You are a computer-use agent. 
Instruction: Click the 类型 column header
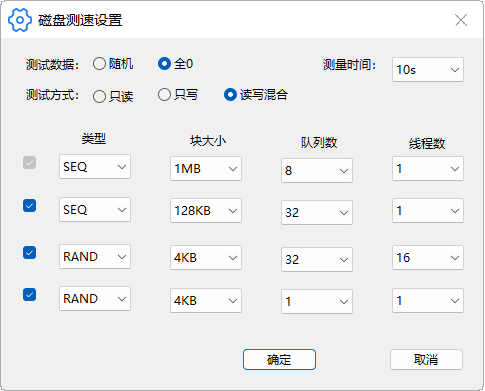[x=94, y=139]
